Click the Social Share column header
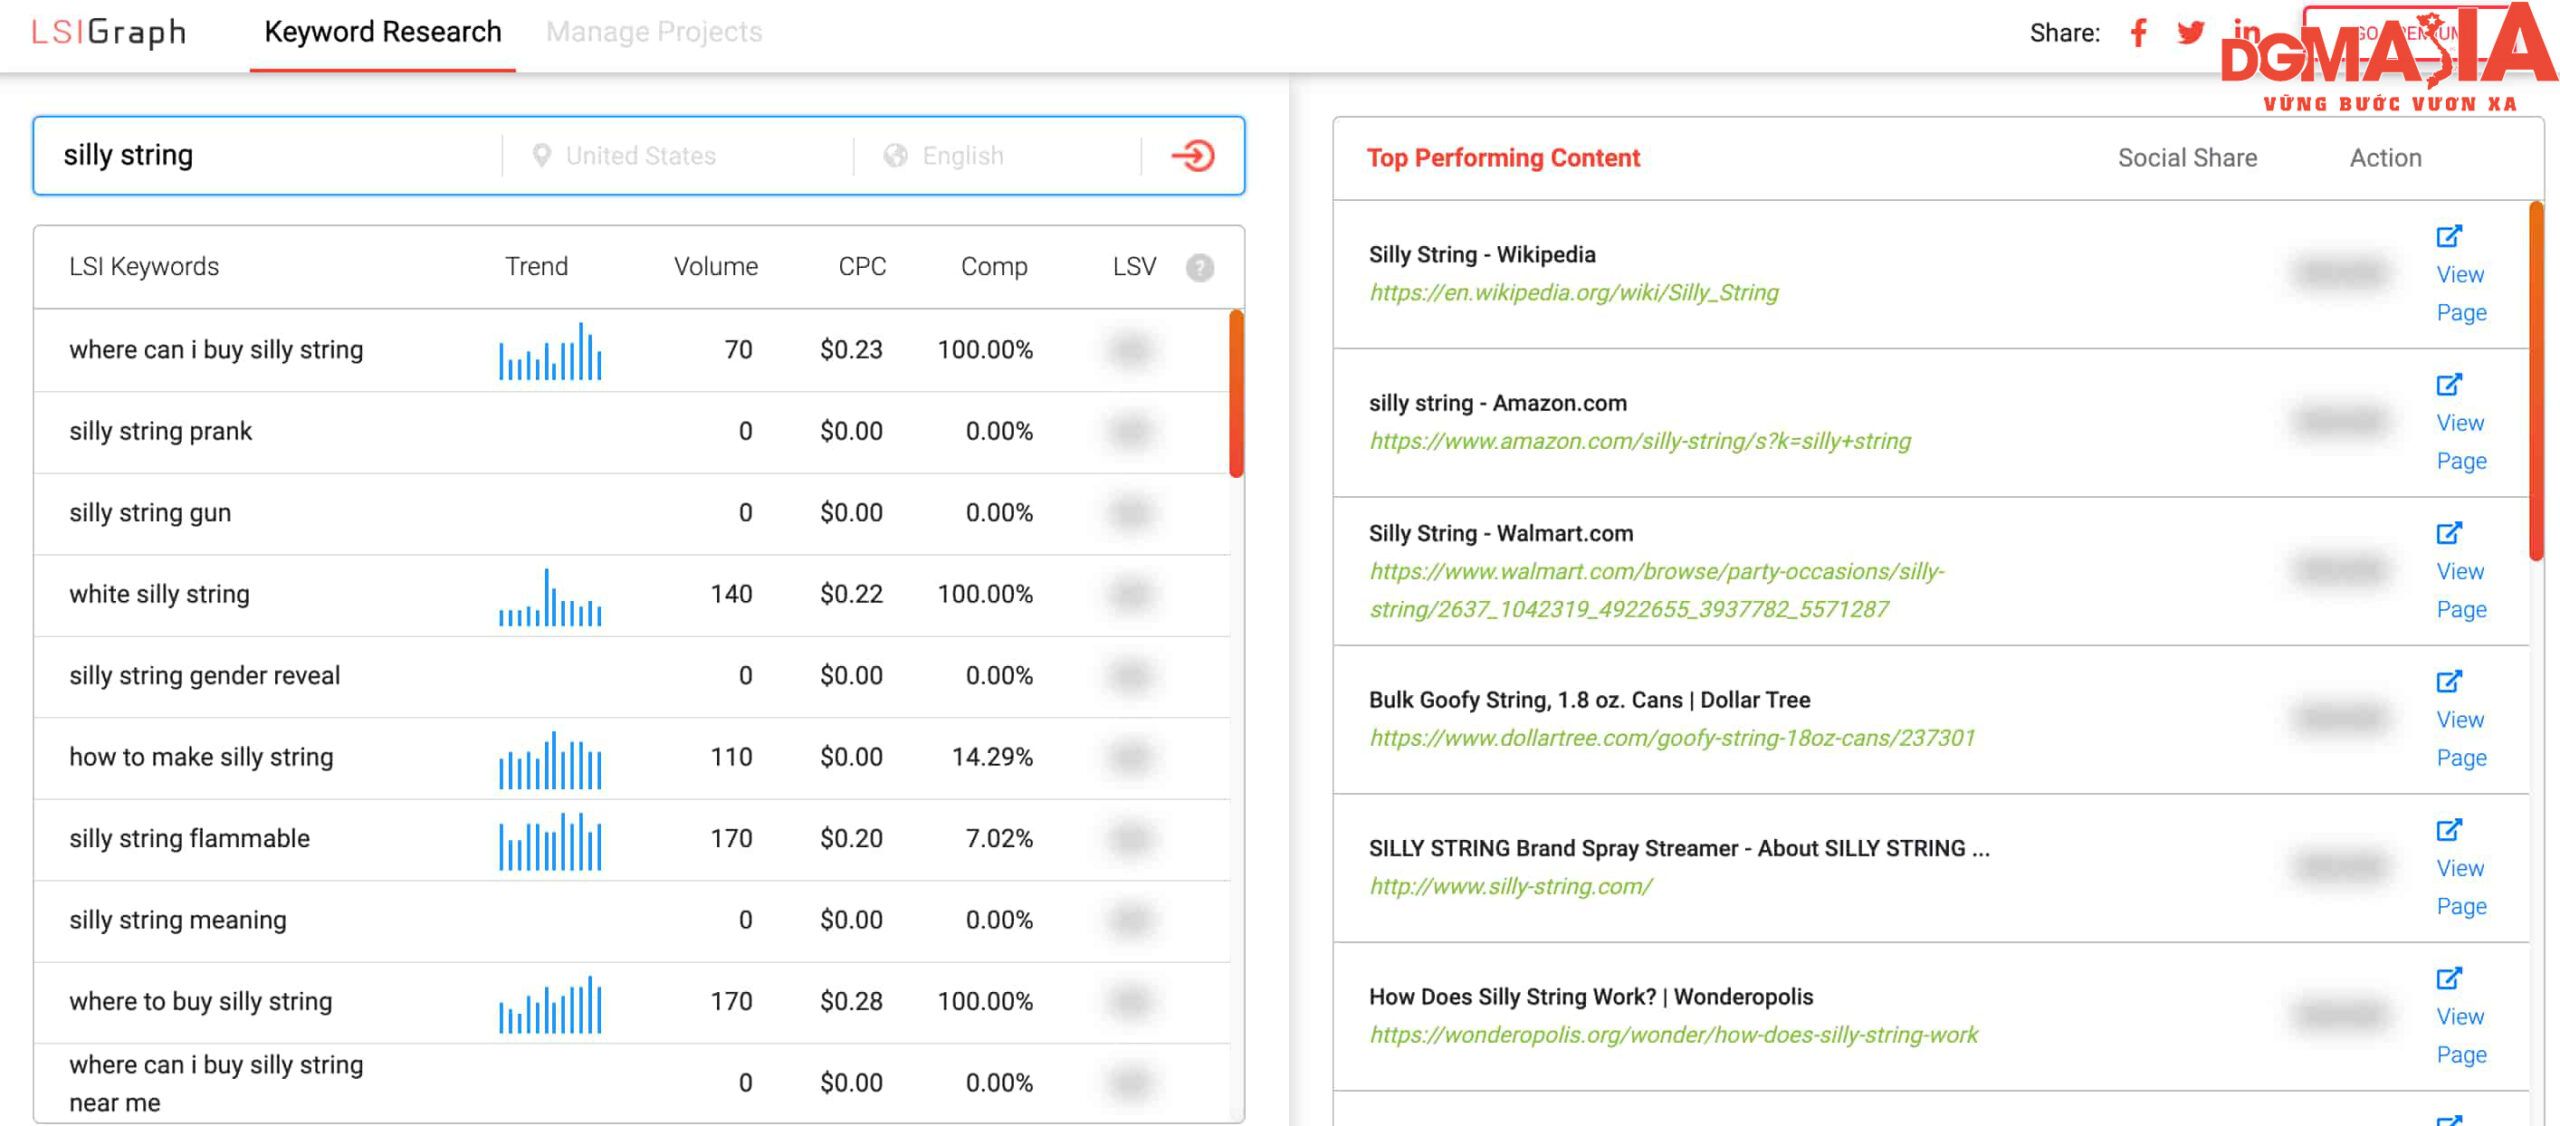The image size is (2560, 1126). 2187,158
